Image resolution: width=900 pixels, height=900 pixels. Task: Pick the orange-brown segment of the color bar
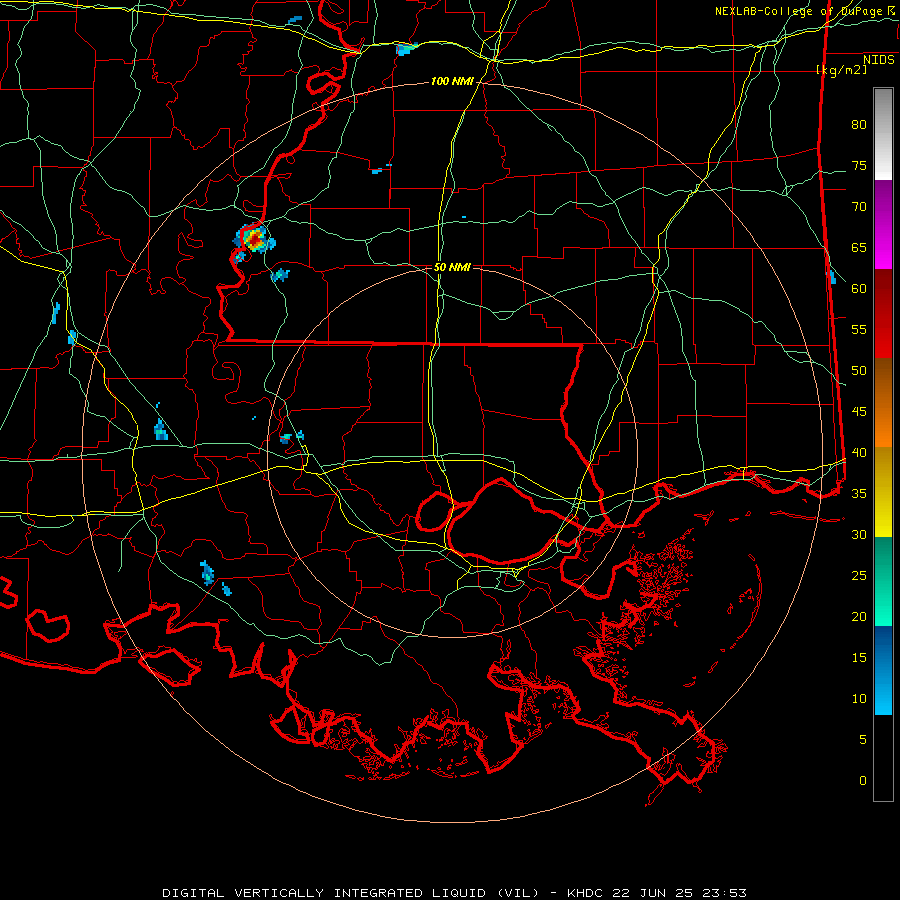pyautogui.click(x=883, y=402)
